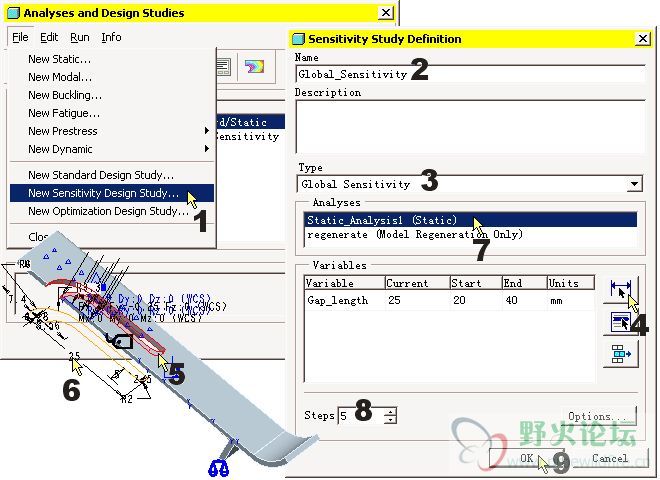Open the Run menu
This screenshot has width=660, height=480.
click(x=80, y=37)
